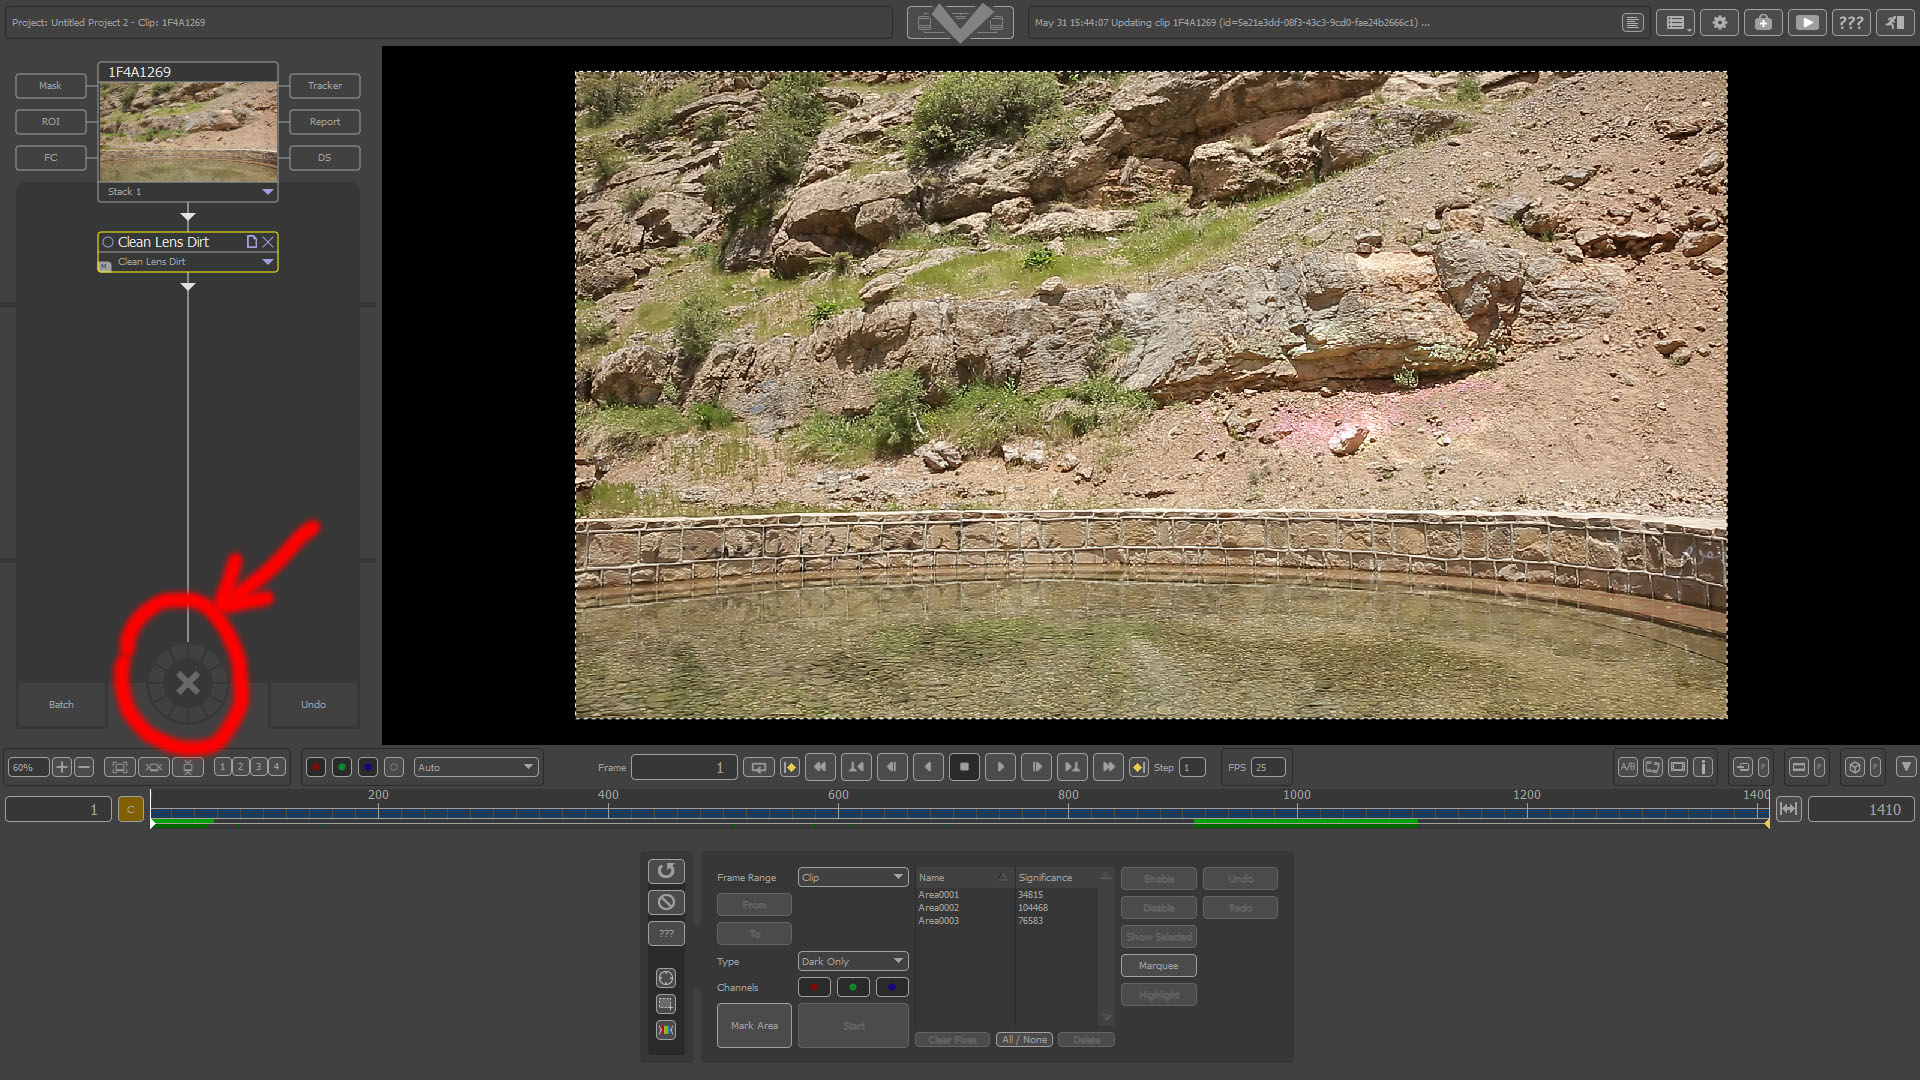Viewport: 1920px width, 1080px height.
Task: Zoom in with the plus icon
Action: (62, 768)
